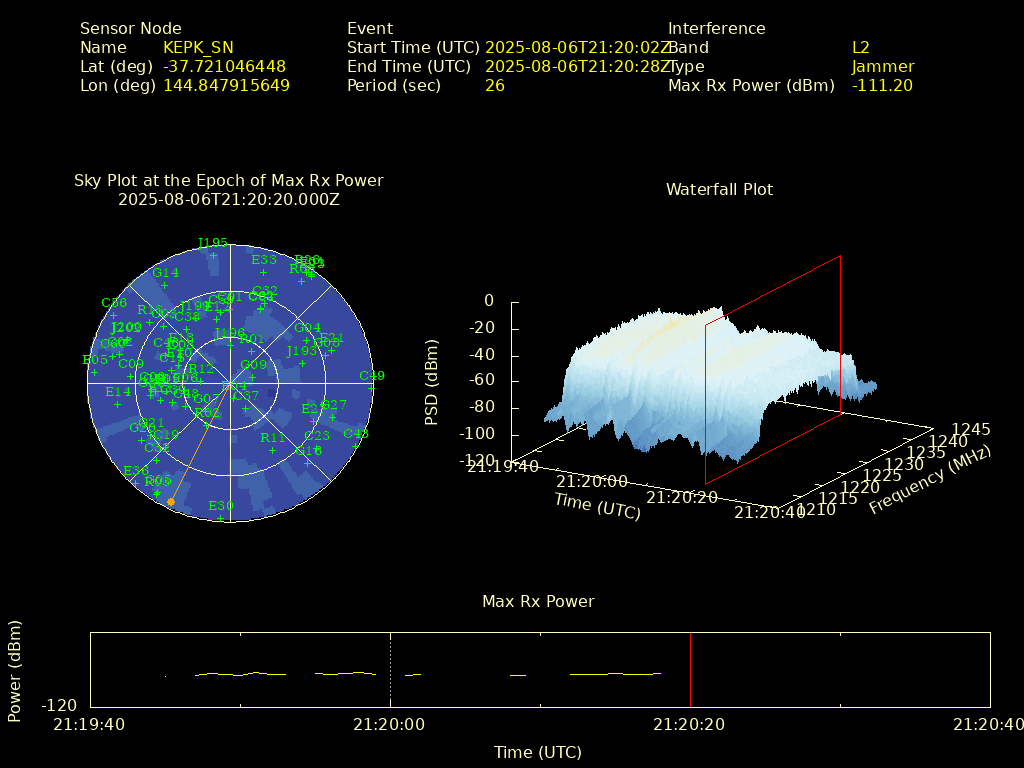Select satellite J195 marker at top of sky plot

tap(213, 256)
